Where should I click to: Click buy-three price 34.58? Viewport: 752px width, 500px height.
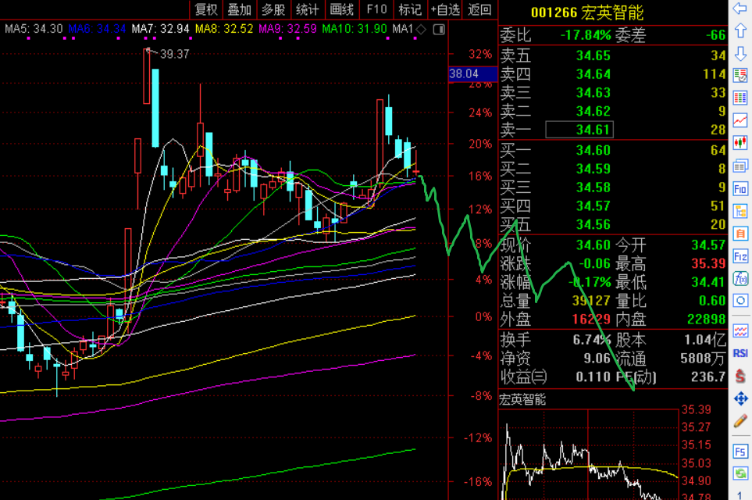(593, 187)
